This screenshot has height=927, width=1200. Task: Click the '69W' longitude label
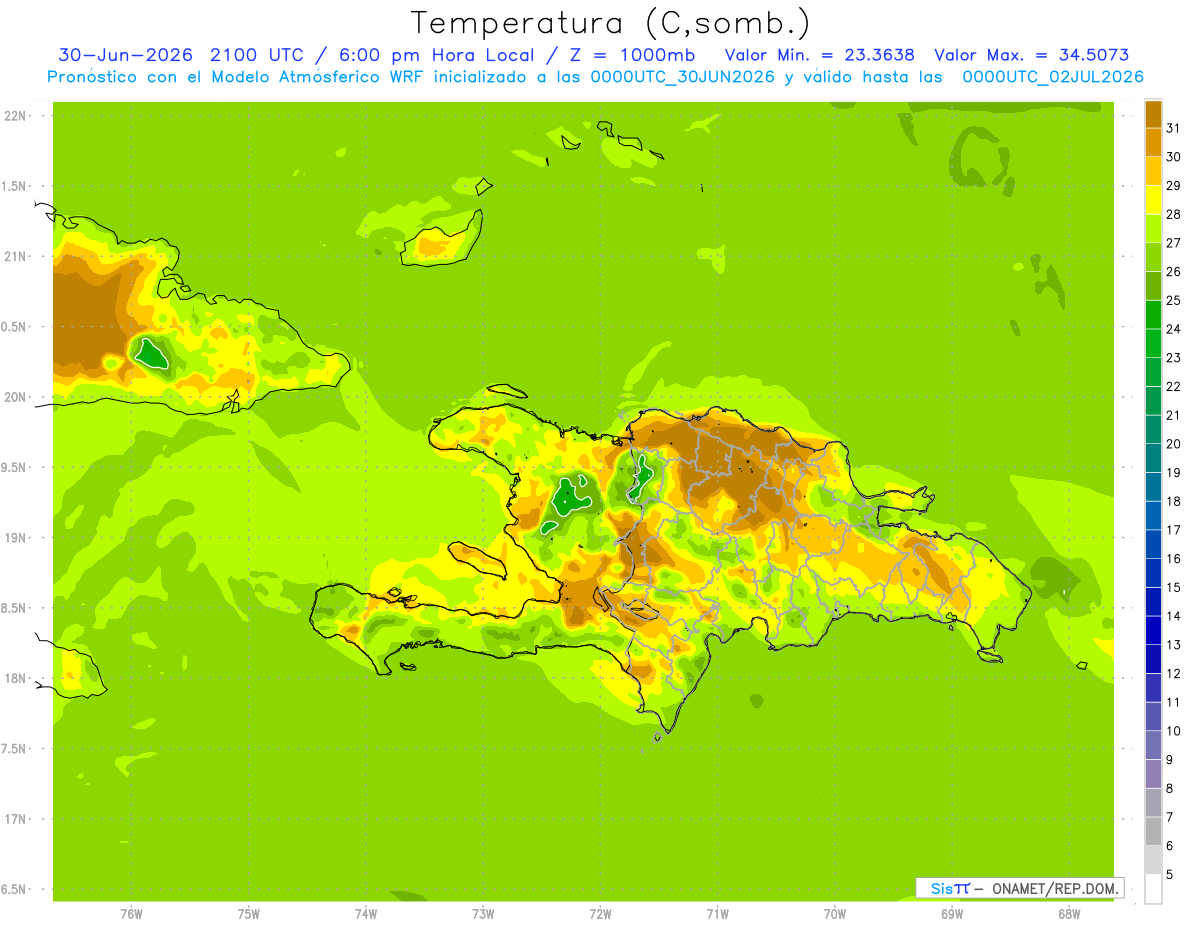pos(952,914)
